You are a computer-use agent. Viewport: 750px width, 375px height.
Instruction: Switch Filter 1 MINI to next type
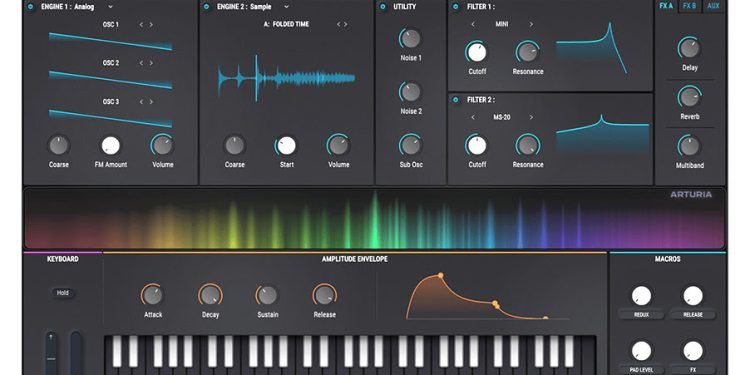[x=531, y=24]
